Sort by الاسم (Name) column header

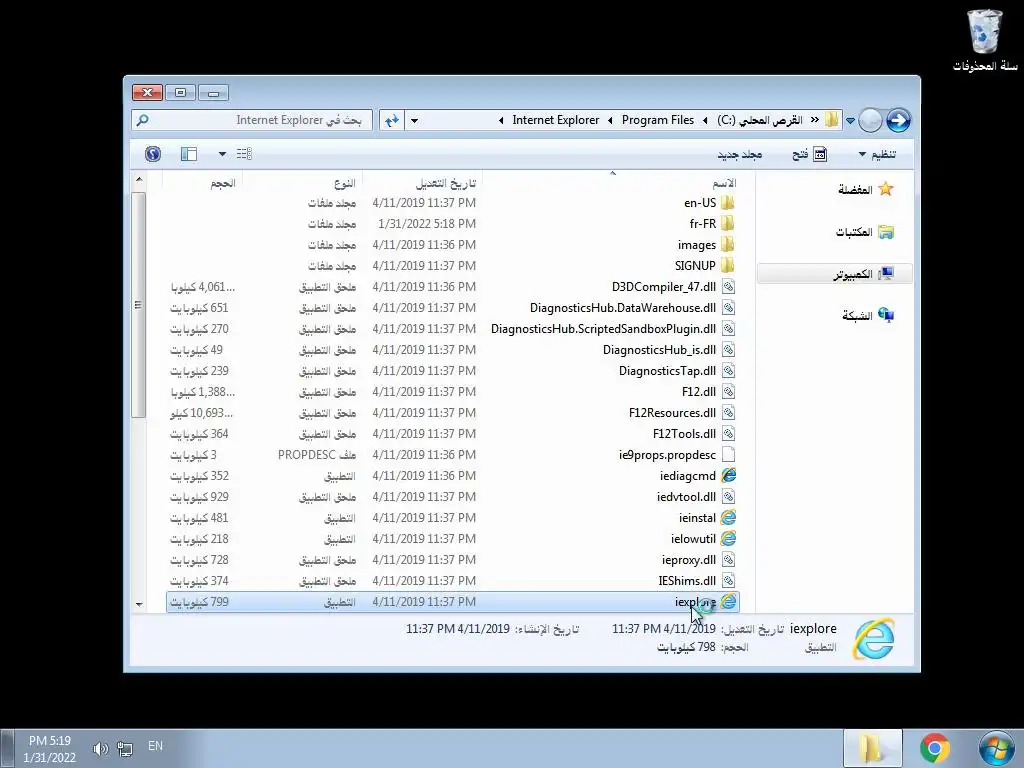pos(724,183)
